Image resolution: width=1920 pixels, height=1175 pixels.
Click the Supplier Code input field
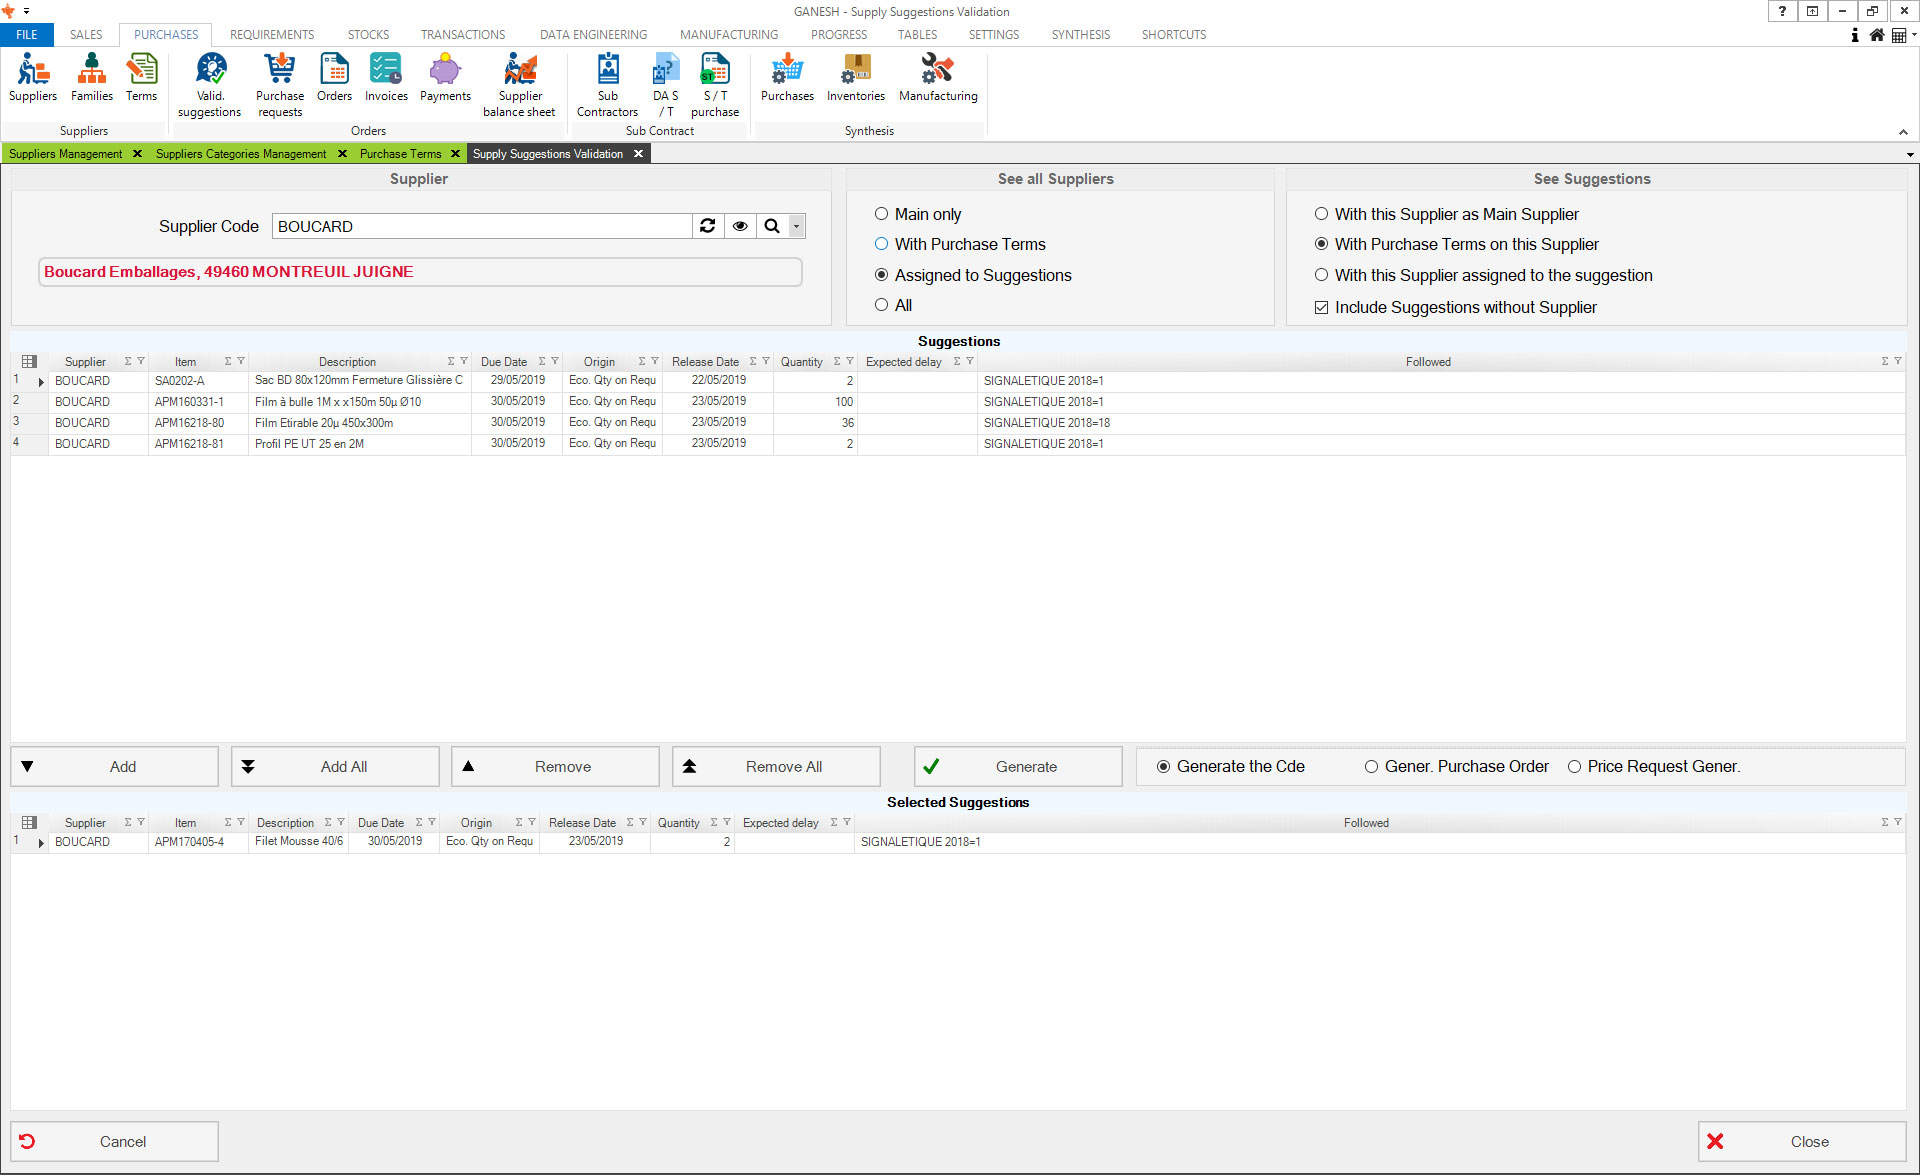point(481,226)
